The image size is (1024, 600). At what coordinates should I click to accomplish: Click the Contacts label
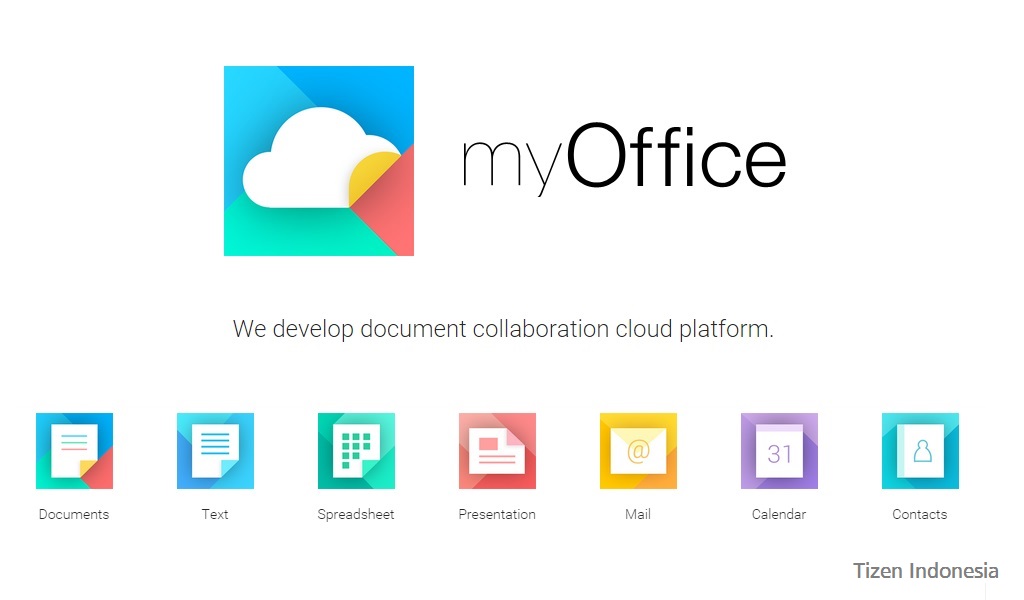tap(920, 514)
